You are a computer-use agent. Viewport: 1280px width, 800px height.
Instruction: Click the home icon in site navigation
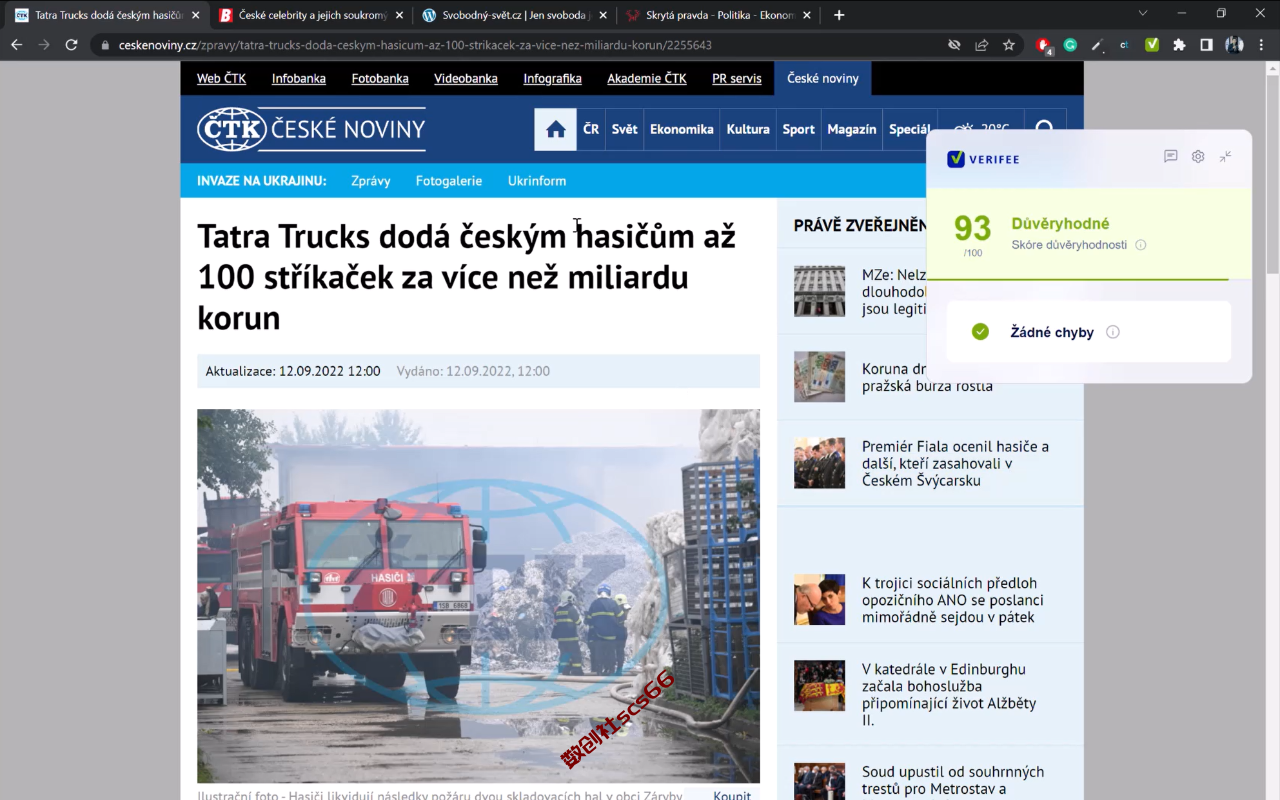[x=555, y=129]
